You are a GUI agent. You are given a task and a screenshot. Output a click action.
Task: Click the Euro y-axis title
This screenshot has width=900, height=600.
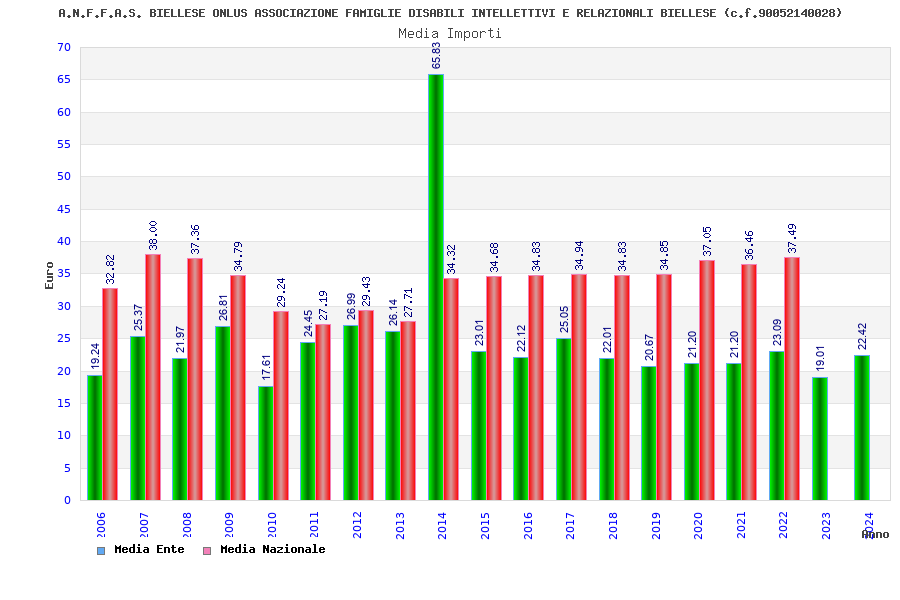pos(49,276)
